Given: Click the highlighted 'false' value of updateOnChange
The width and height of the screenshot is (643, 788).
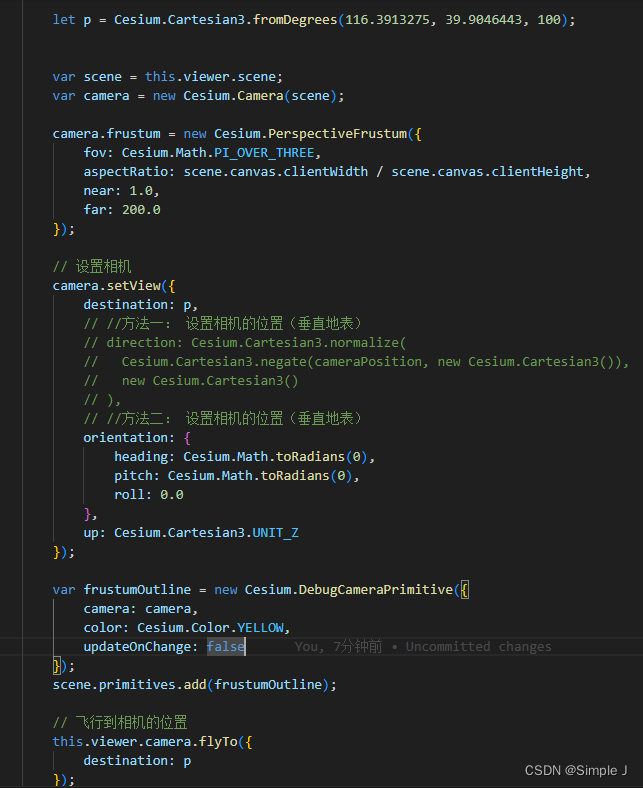Looking at the screenshot, I should [226, 647].
